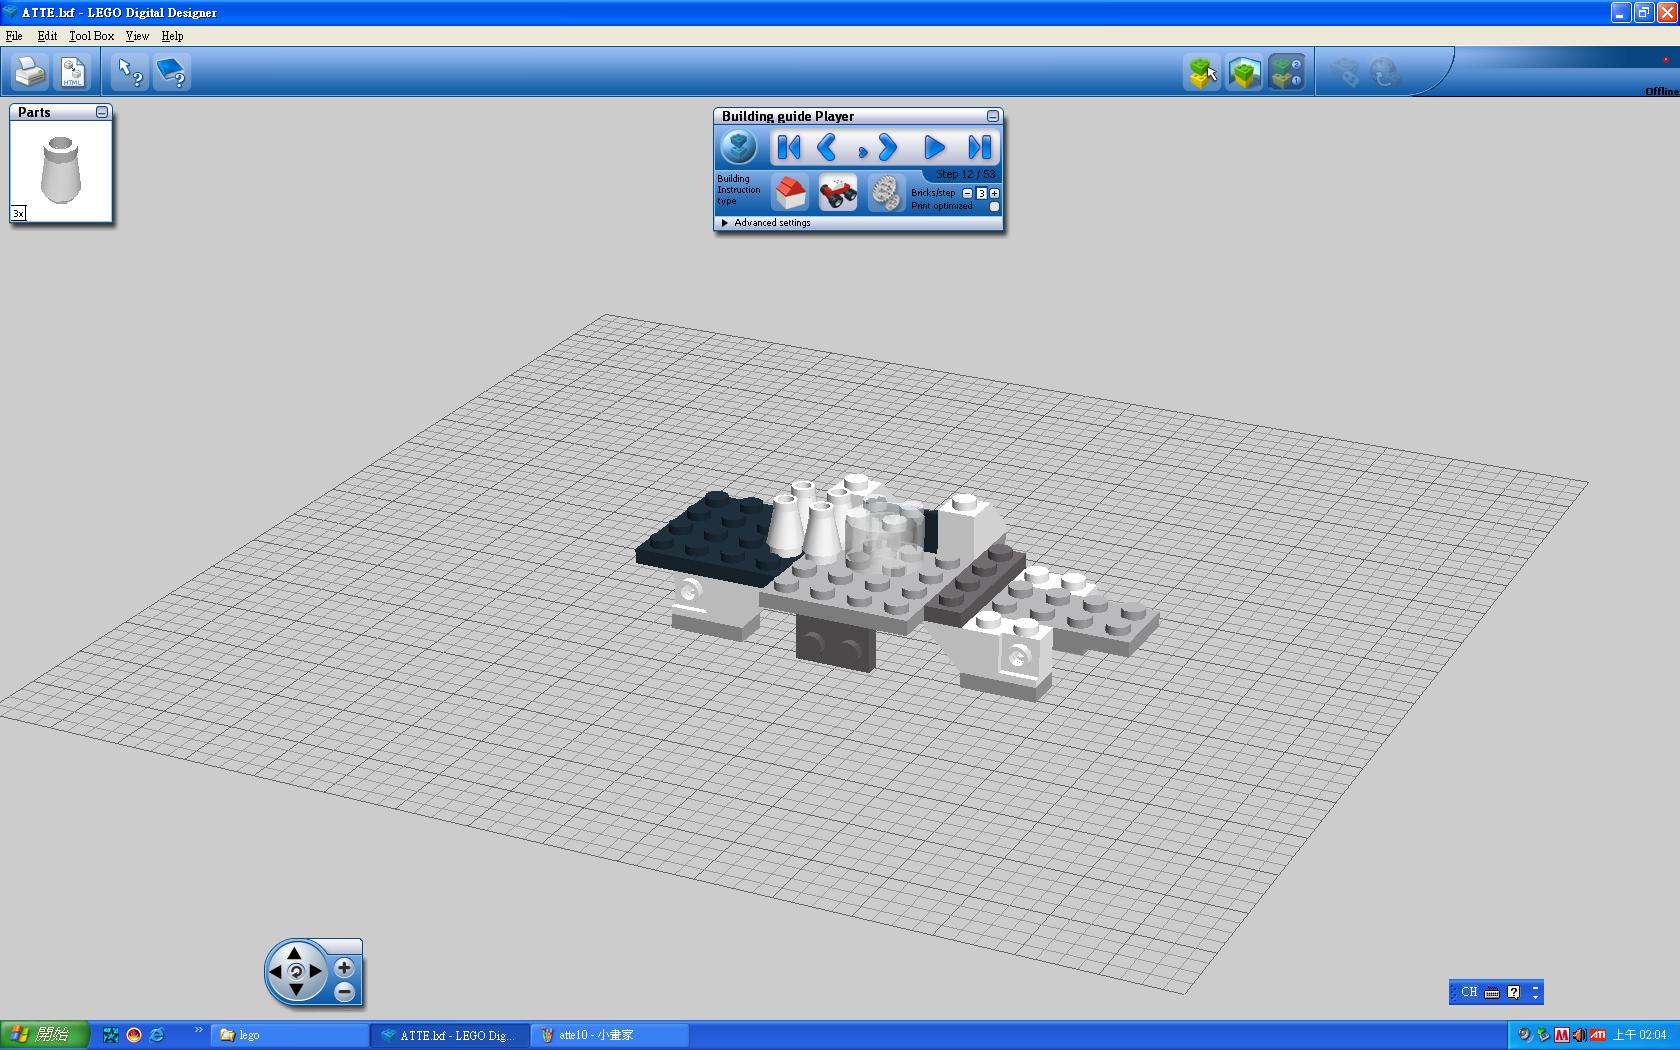
Task: Activate the What's This help cursor tool
Action: click(130, 72)
